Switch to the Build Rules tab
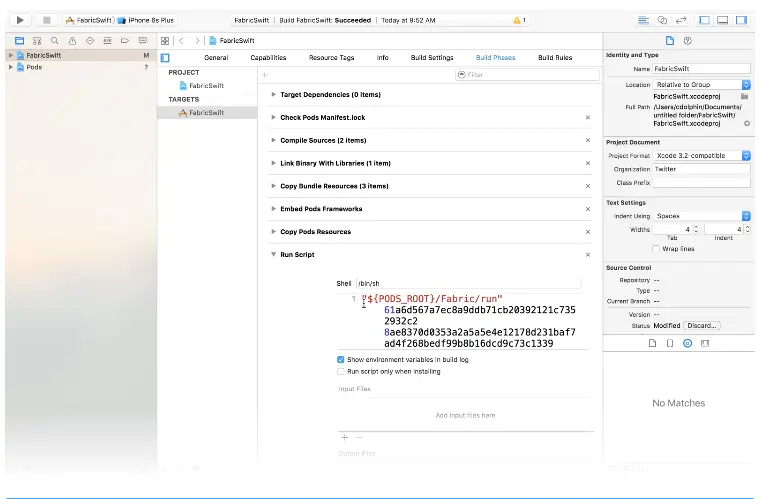This screenshot has height=499, width=763. 555,57
